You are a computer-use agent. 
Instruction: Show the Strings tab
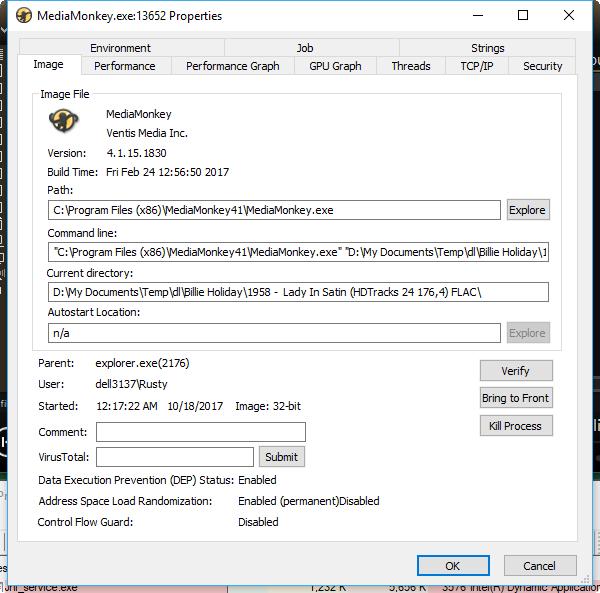click(488, 48)
